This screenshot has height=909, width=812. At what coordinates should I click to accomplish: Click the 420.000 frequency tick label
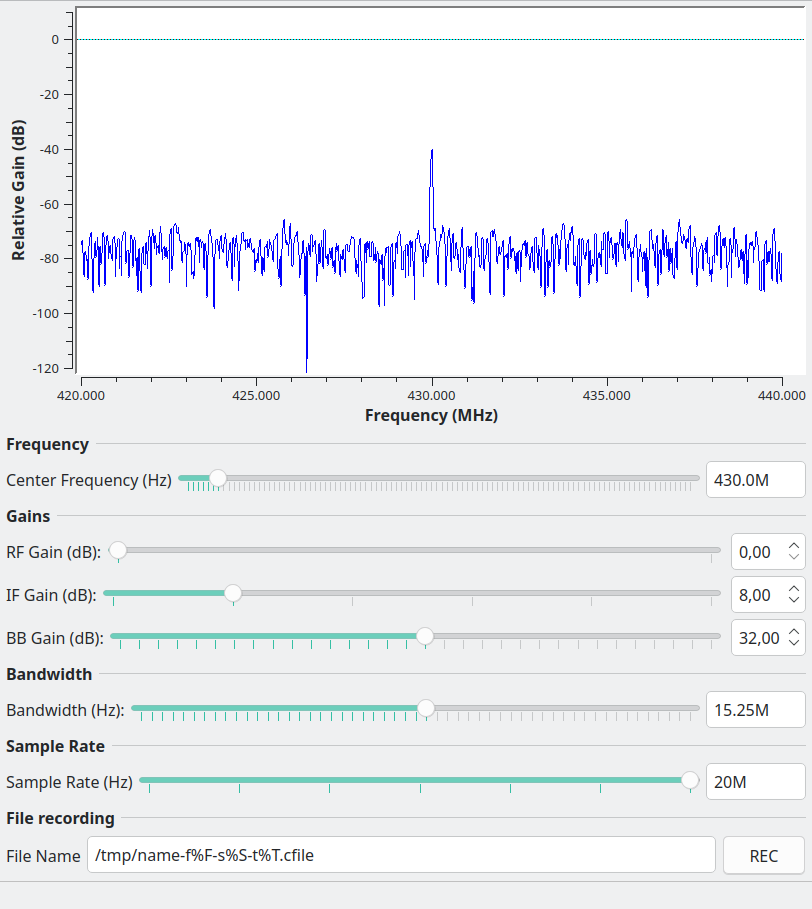click(x=81, y=395)
